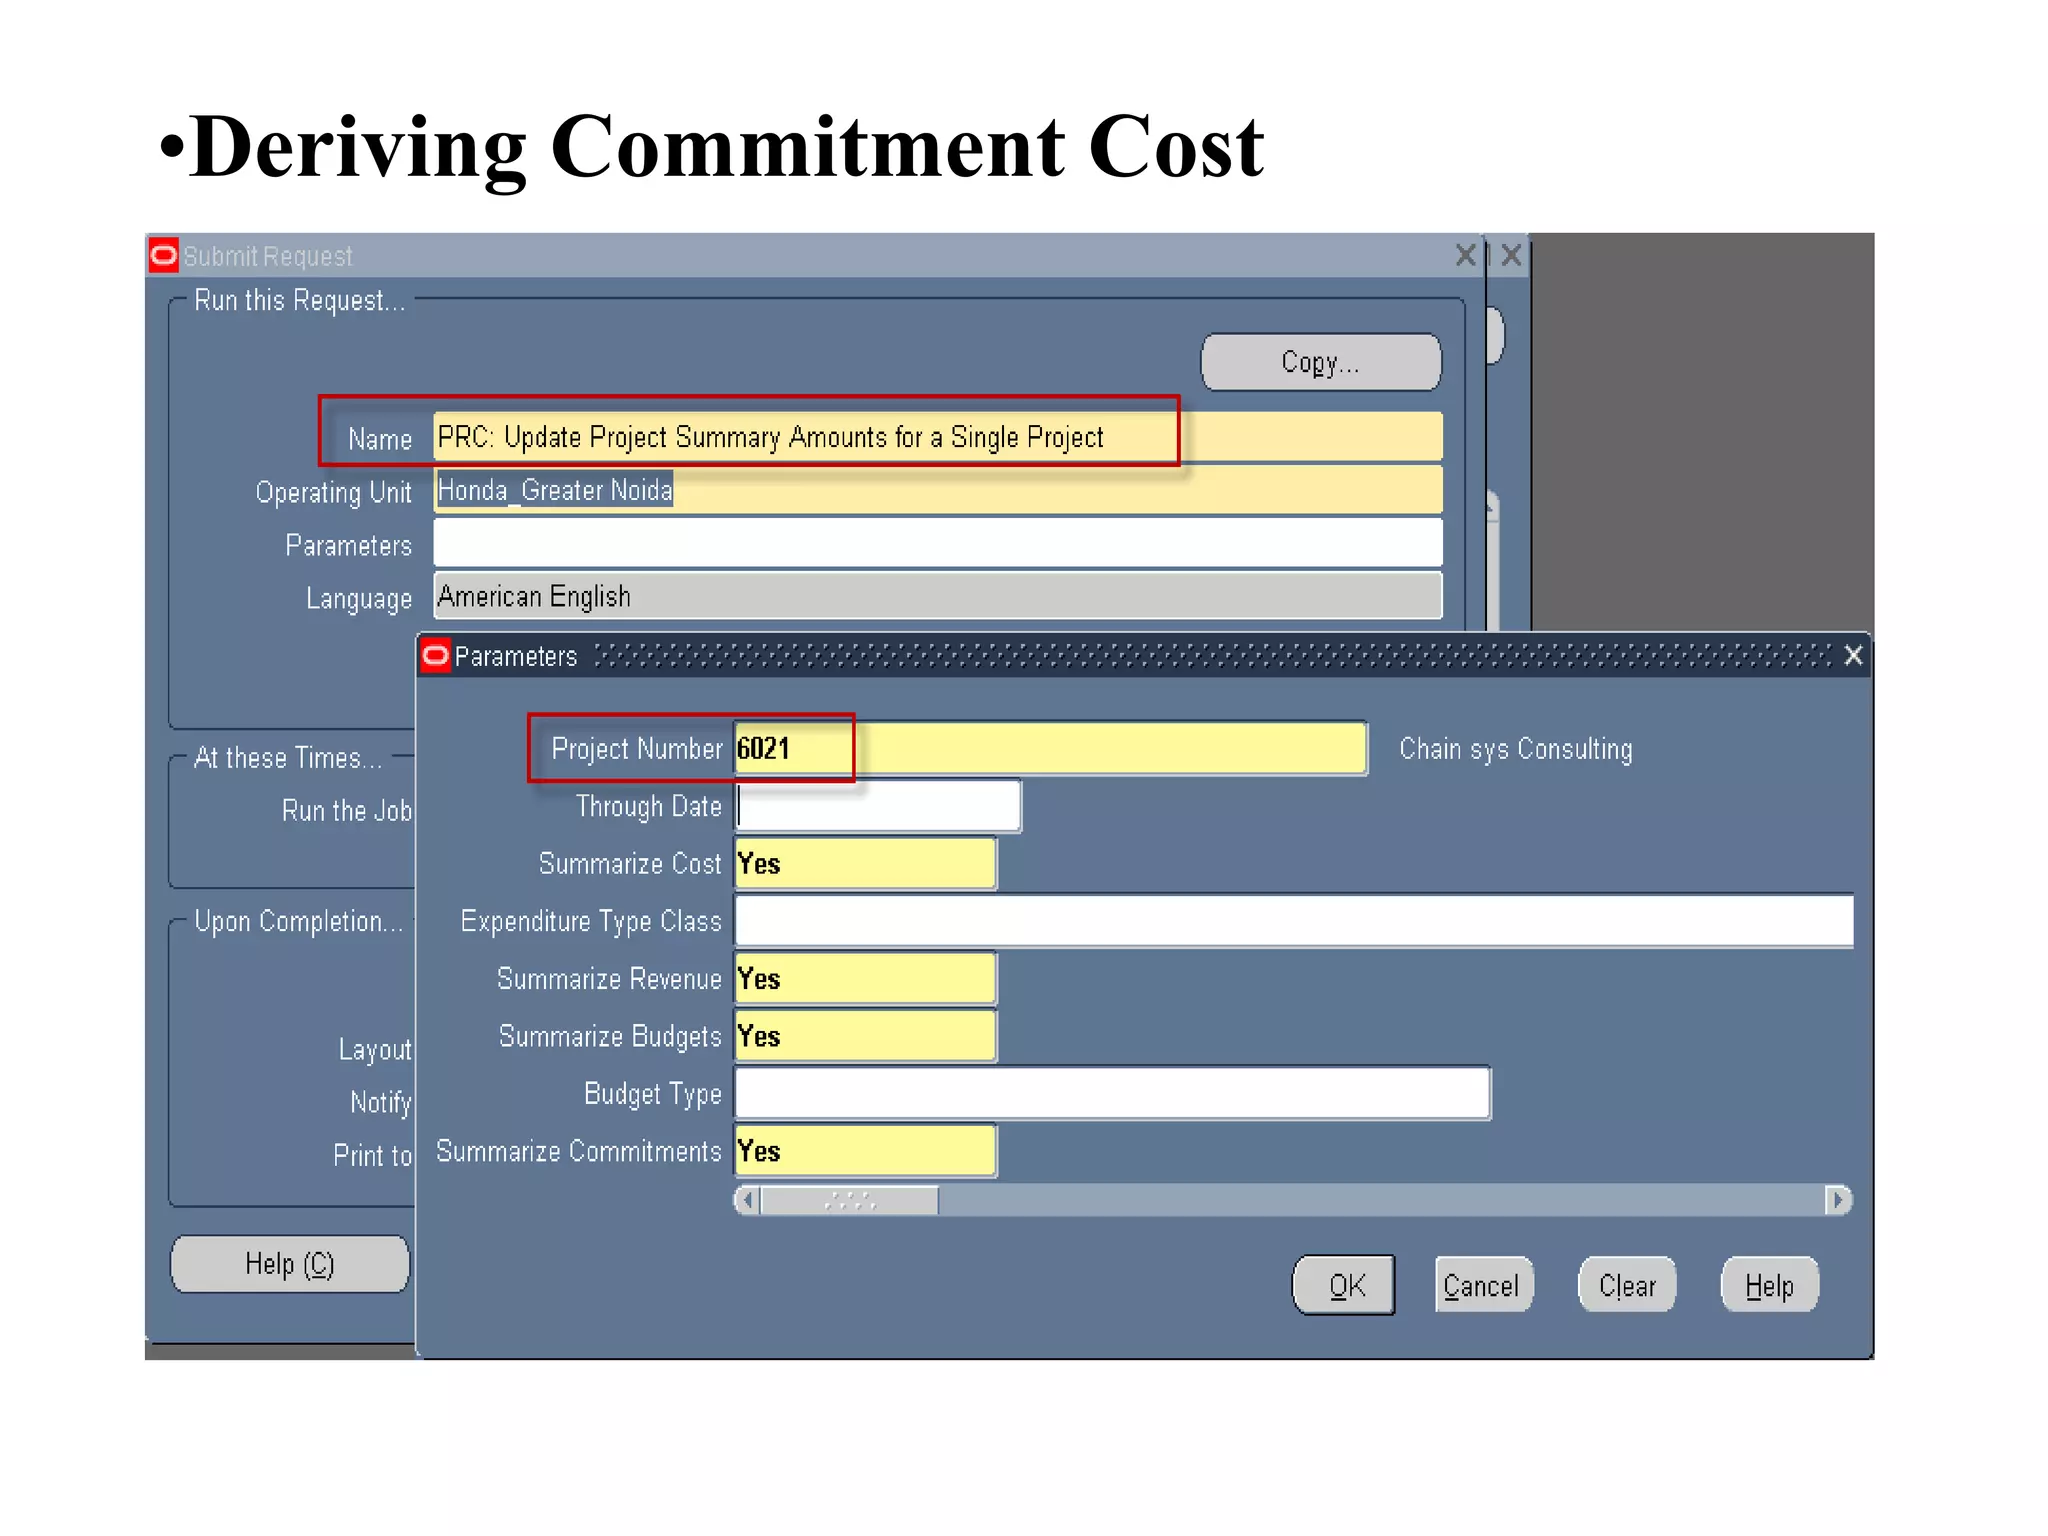Click the Project Number label

pos(637,749)
